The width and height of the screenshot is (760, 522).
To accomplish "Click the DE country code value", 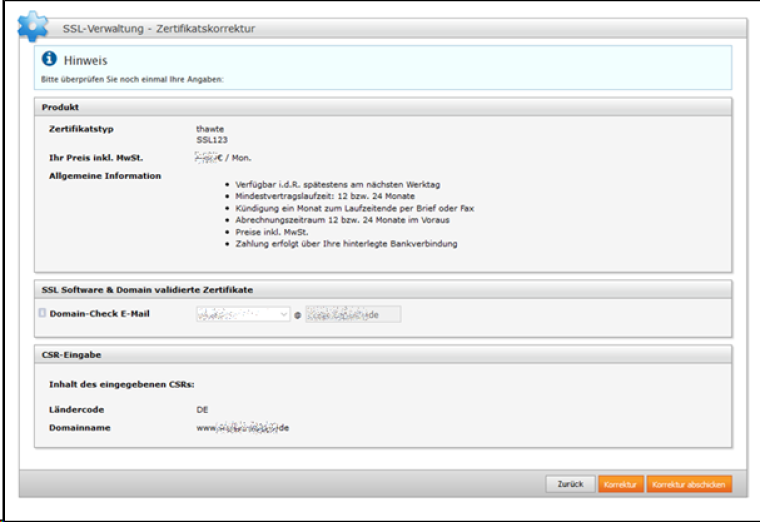I will pos(202,410).
